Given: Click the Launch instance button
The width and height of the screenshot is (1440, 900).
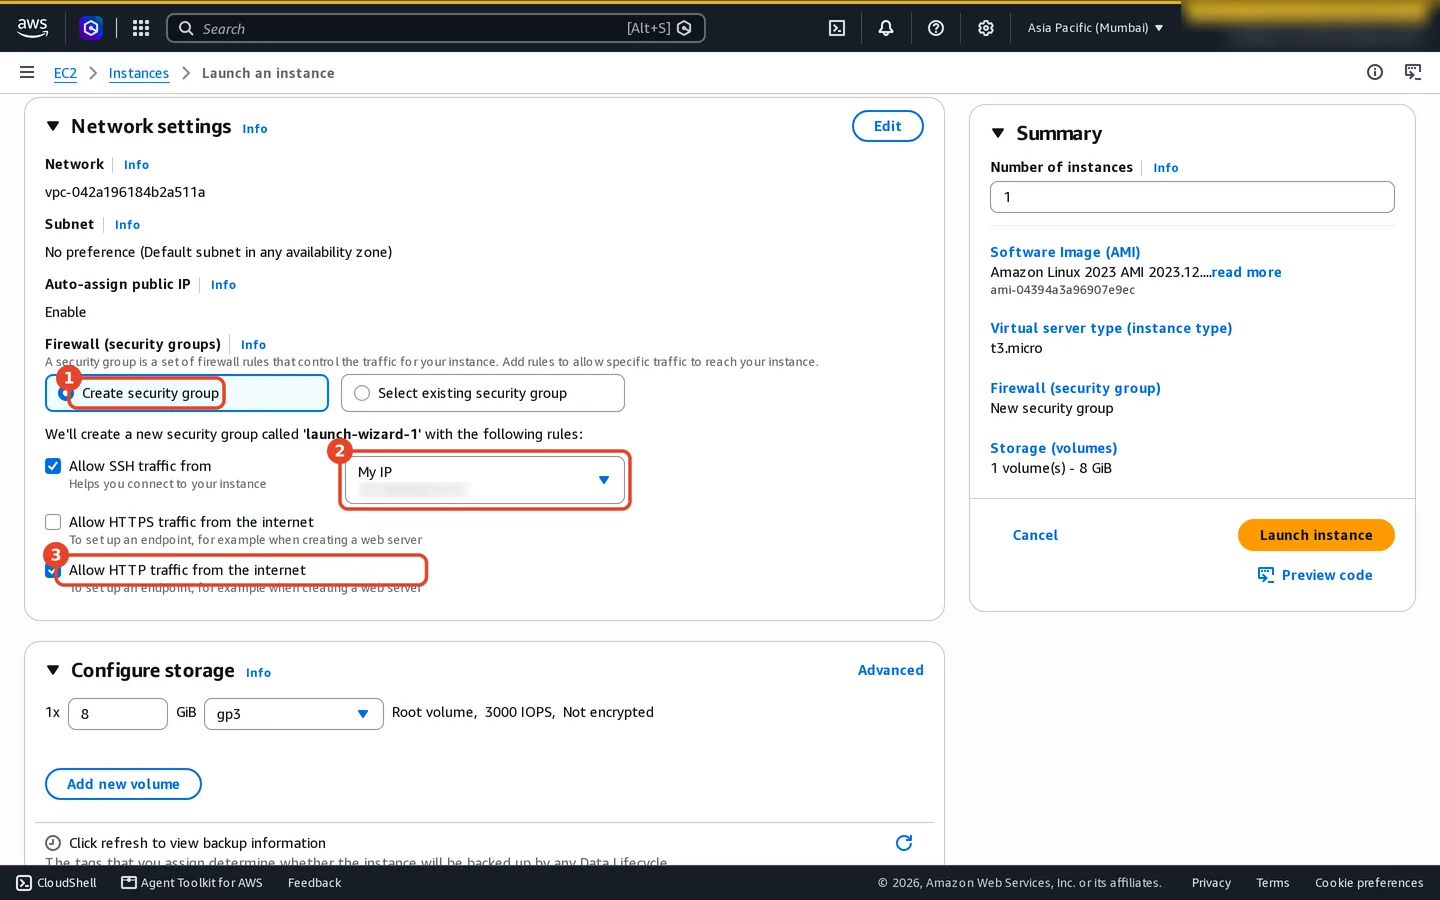Looking at the screenshot, I should pyautogui.click(x=1316, y=535).
